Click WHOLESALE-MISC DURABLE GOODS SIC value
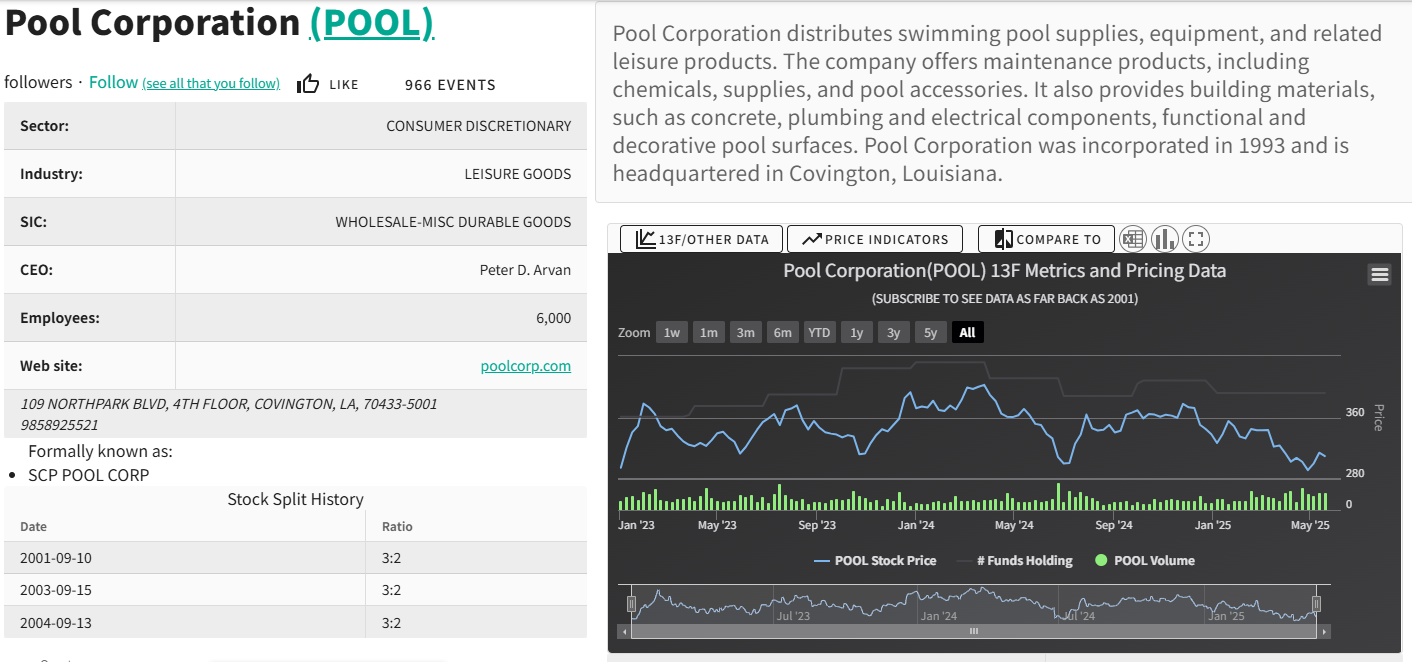This screenshot has height=662, width=1412. tap(453, 222)
